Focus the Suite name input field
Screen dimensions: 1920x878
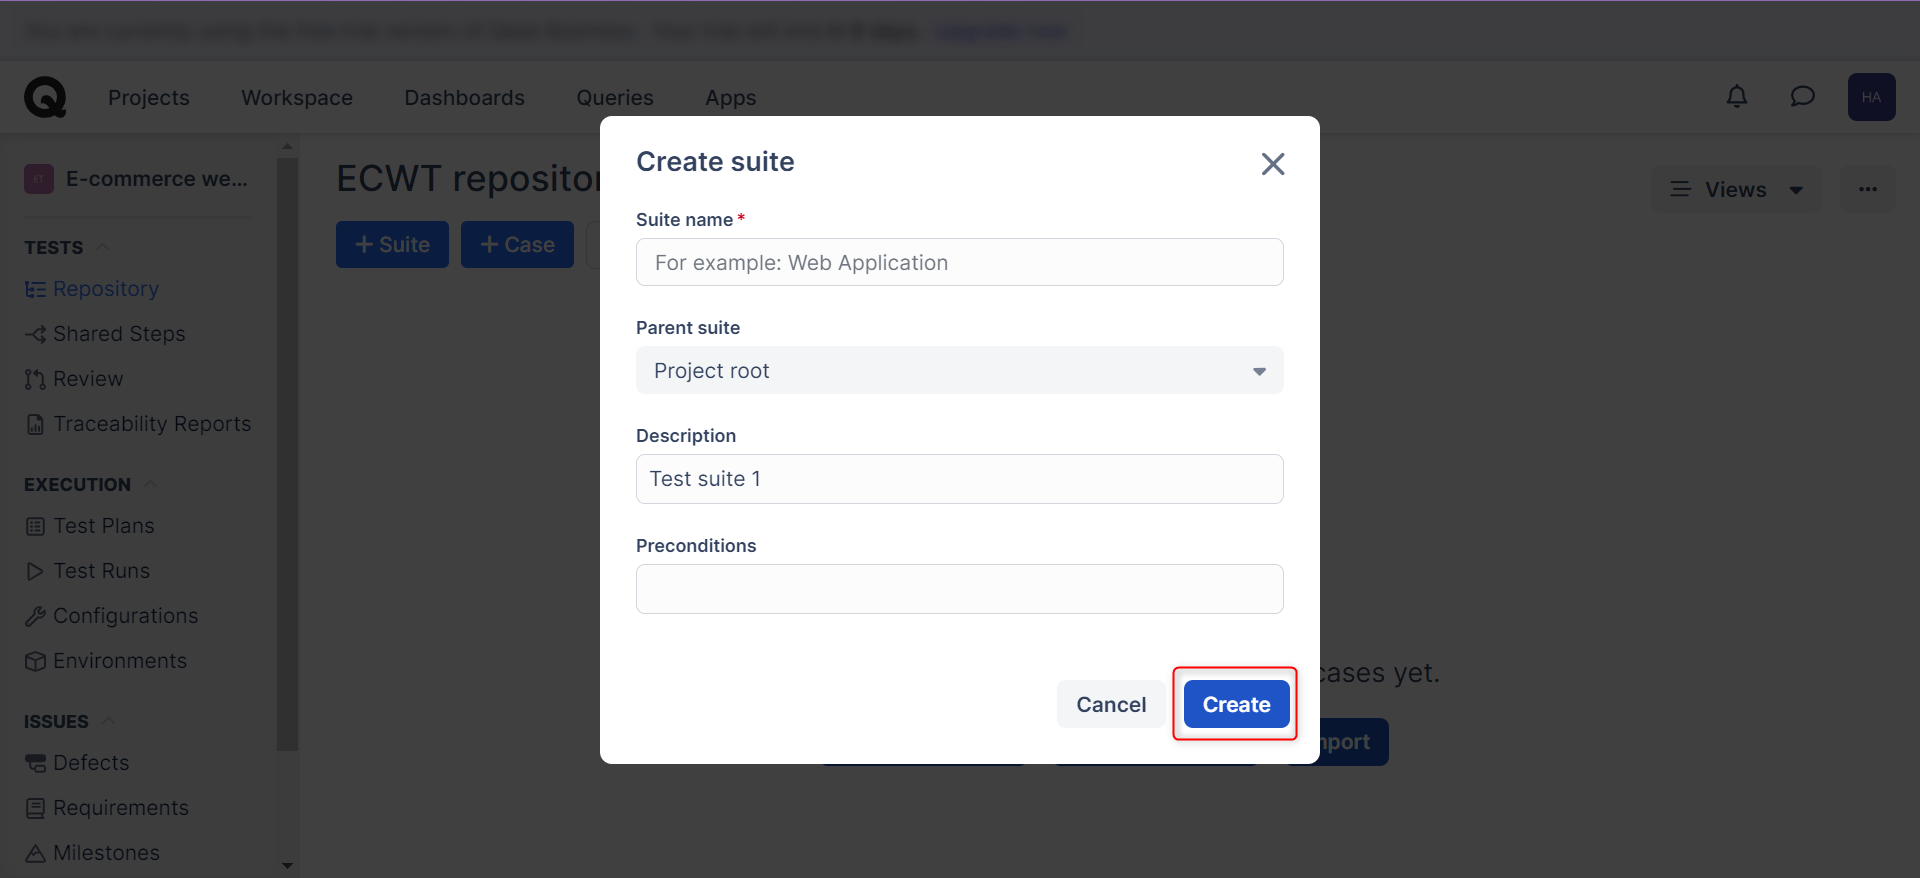958,263
